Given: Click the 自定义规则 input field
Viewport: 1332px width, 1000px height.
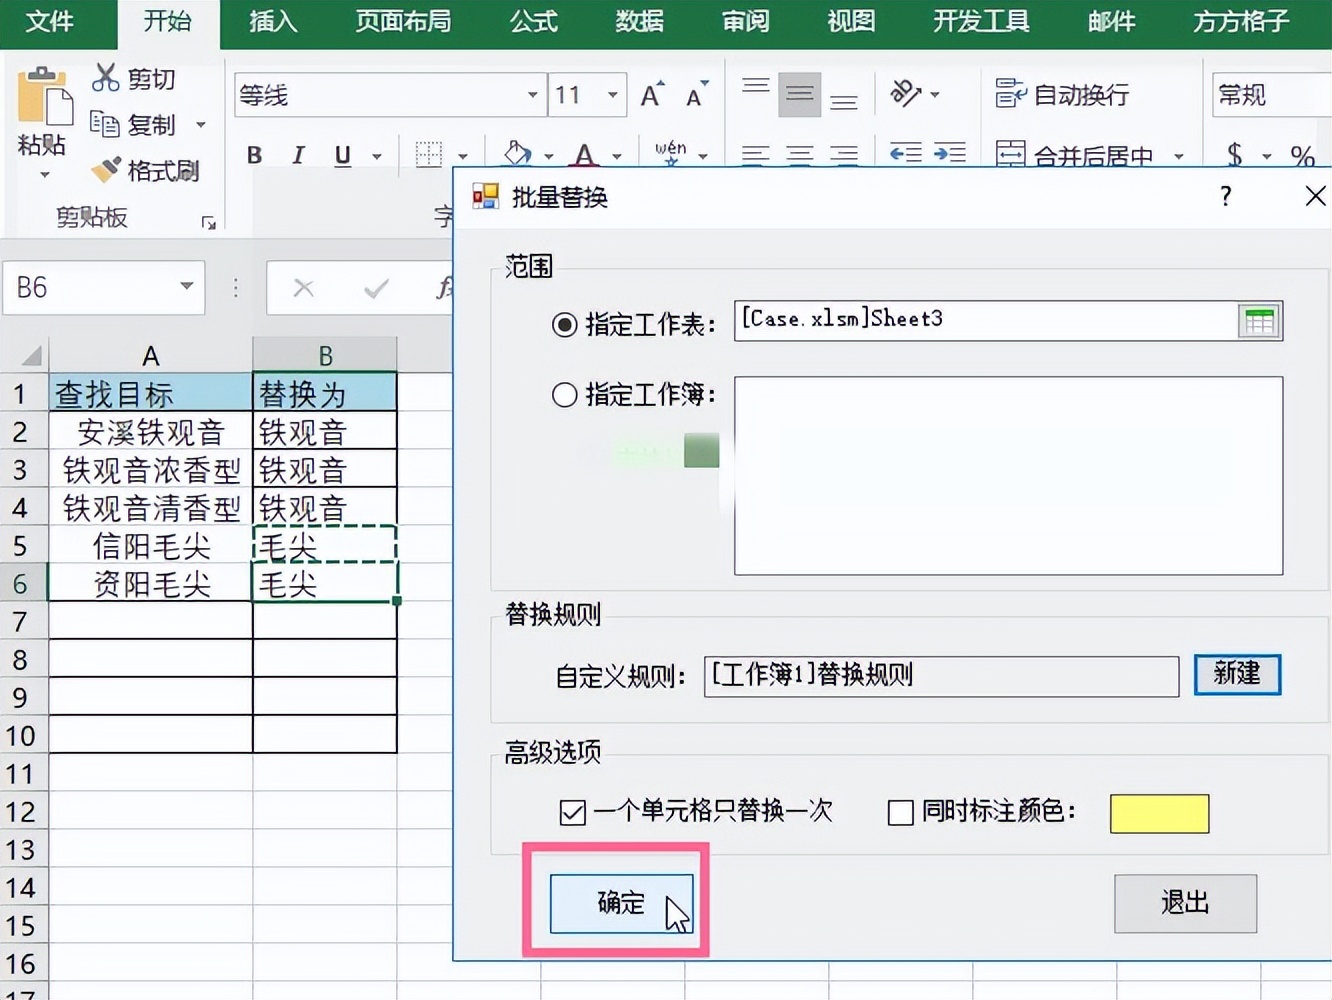Looking at the screenshot, I should click(940, 676).
